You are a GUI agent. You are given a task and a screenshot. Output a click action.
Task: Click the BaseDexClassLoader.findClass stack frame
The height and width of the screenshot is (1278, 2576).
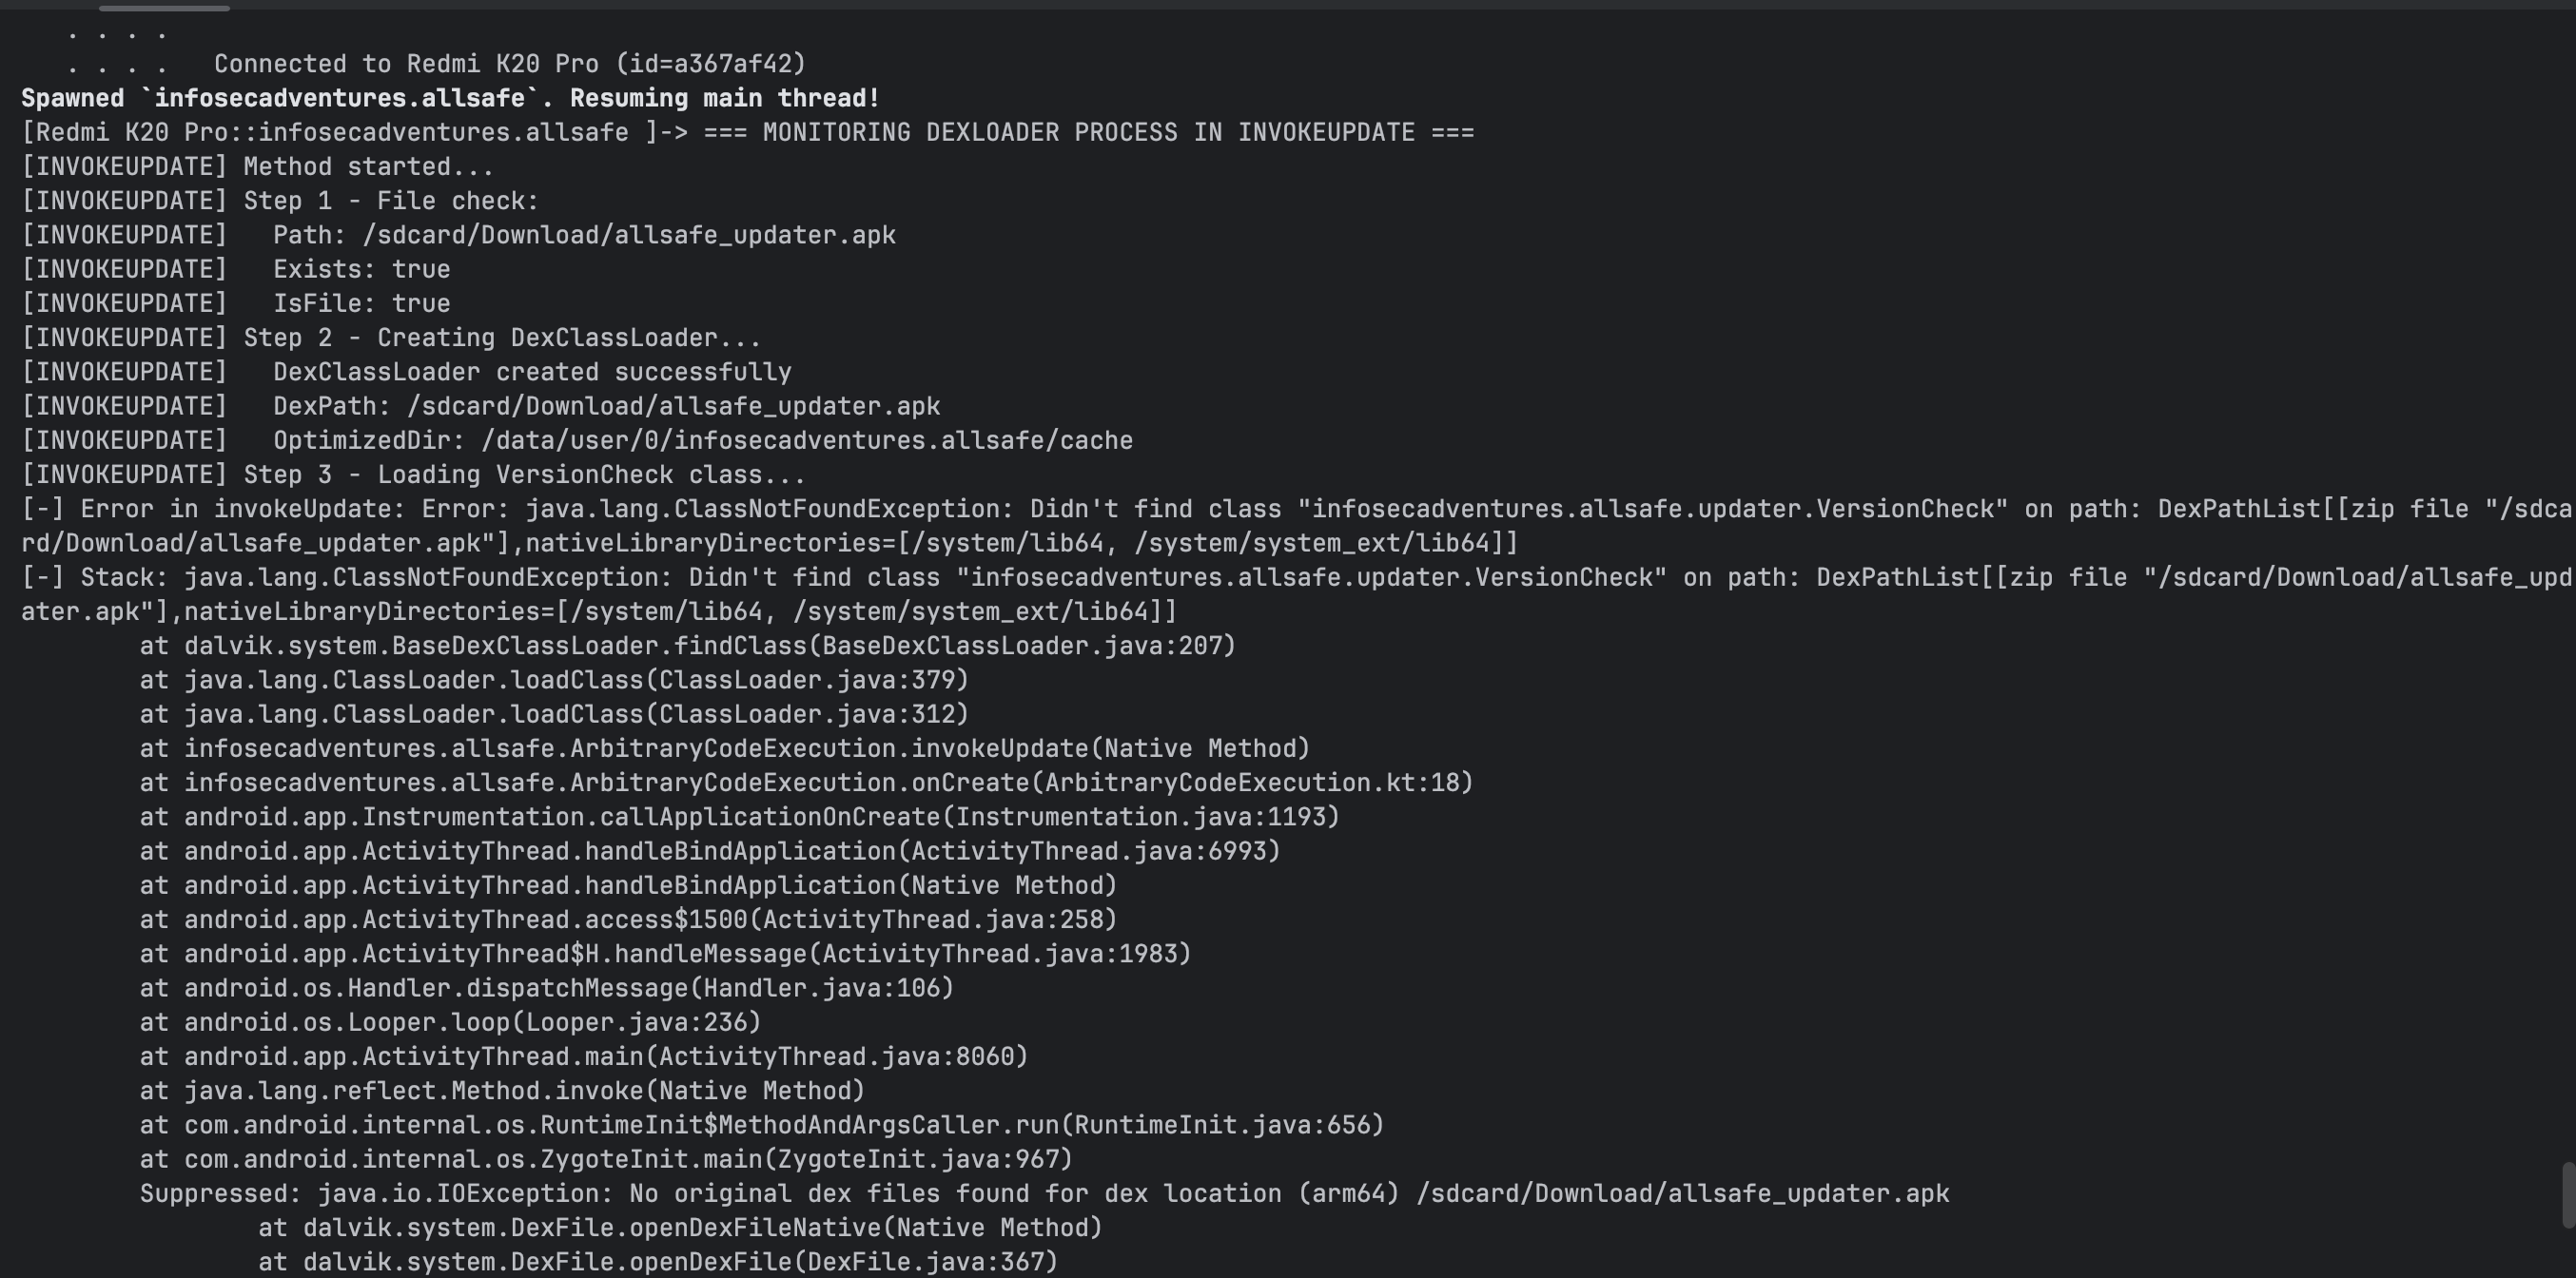pyautogui.click(x=688, y=646)
